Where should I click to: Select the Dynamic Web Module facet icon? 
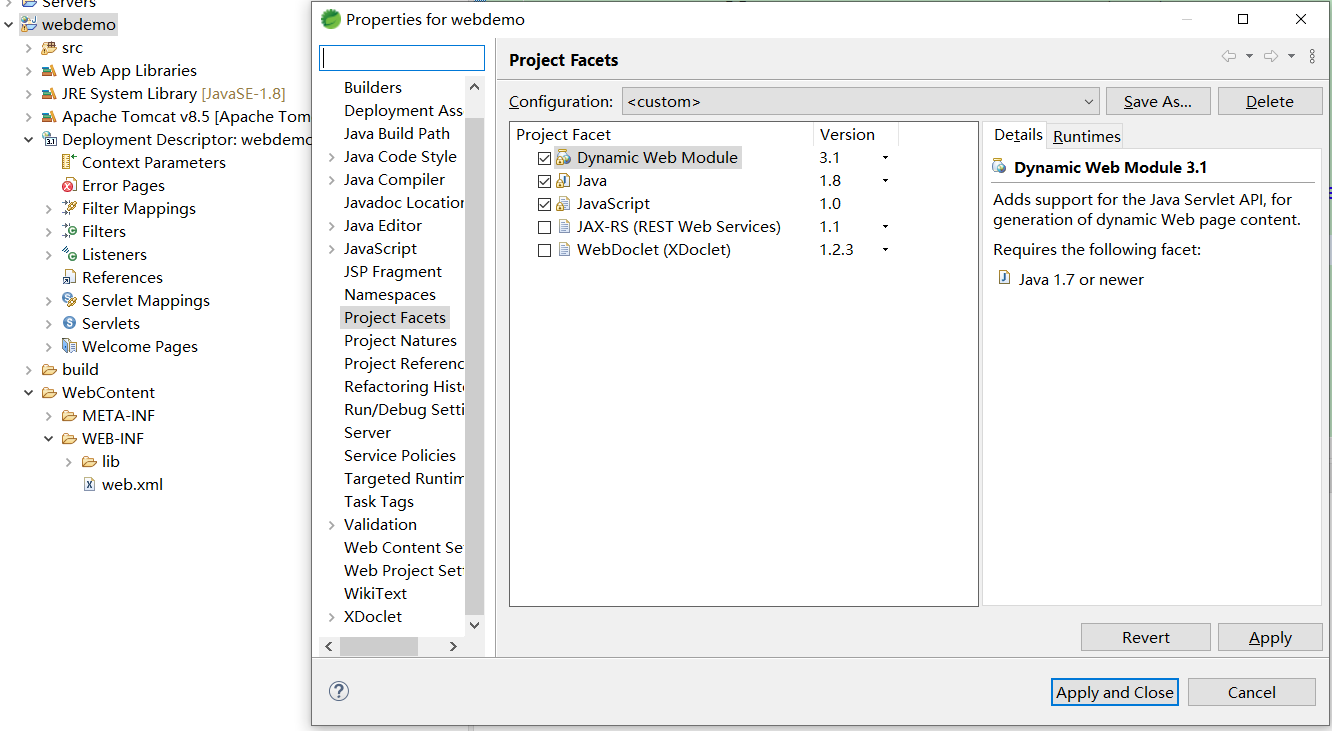coord(561,157)
